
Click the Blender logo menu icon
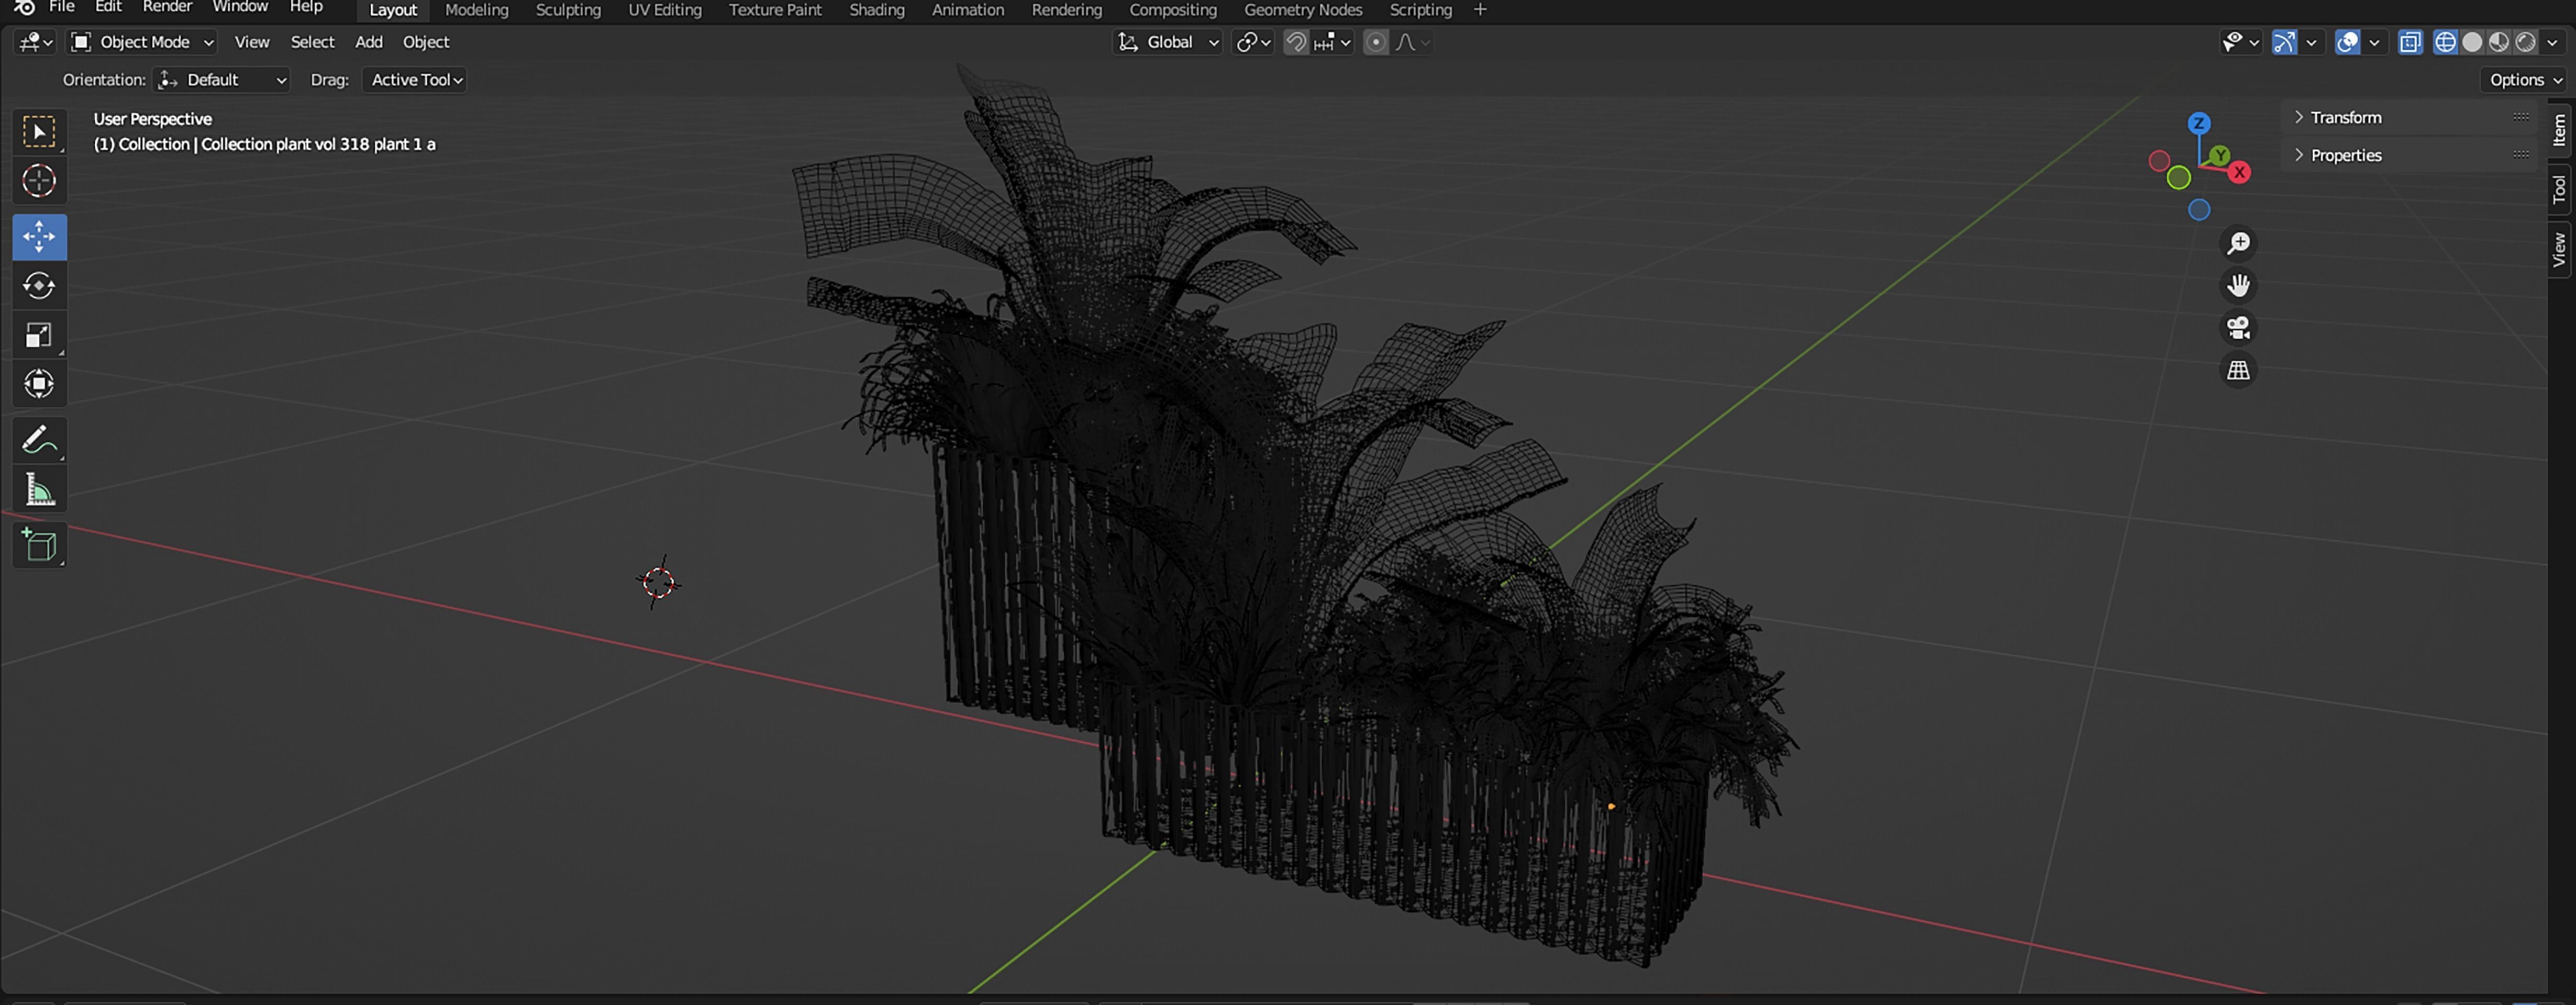24,8
